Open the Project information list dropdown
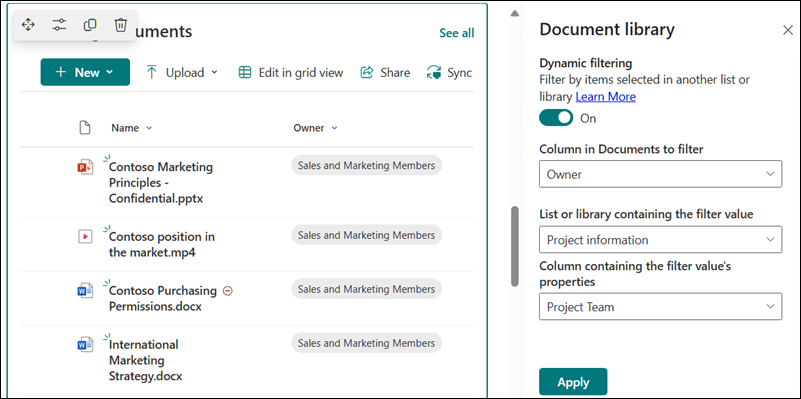Viewport: 801px width, 399px height. pyautogui.click(x=661, y=240)
